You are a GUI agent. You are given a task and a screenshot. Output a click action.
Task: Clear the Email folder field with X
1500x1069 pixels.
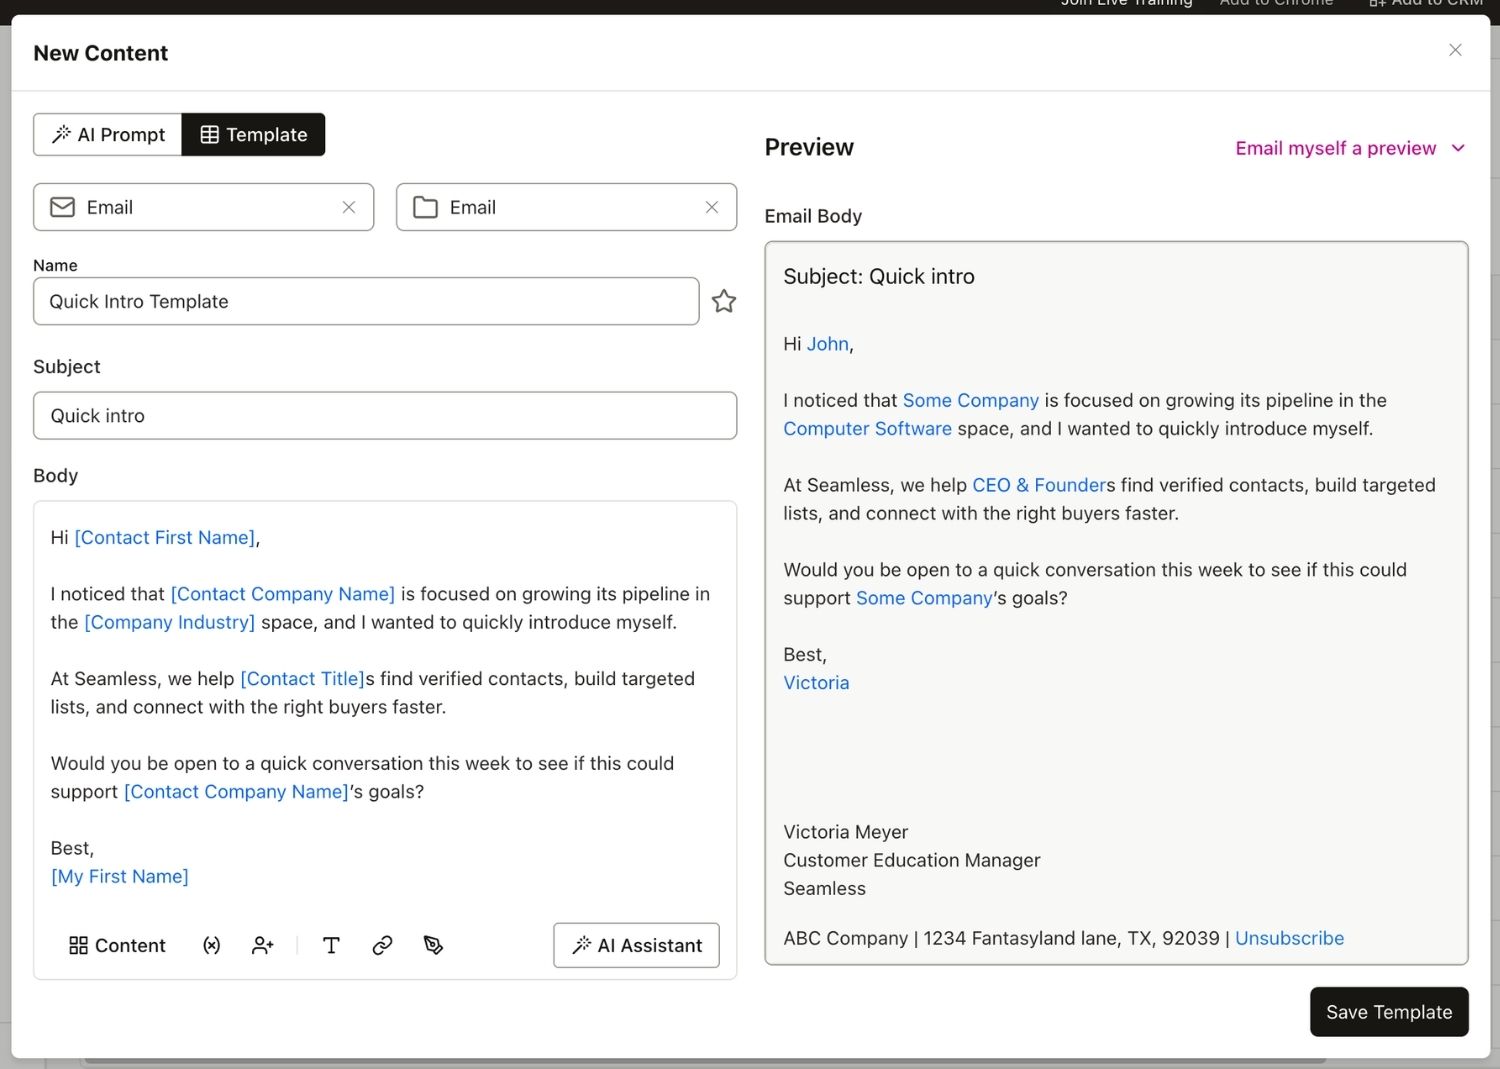click(x=712, y=207)
